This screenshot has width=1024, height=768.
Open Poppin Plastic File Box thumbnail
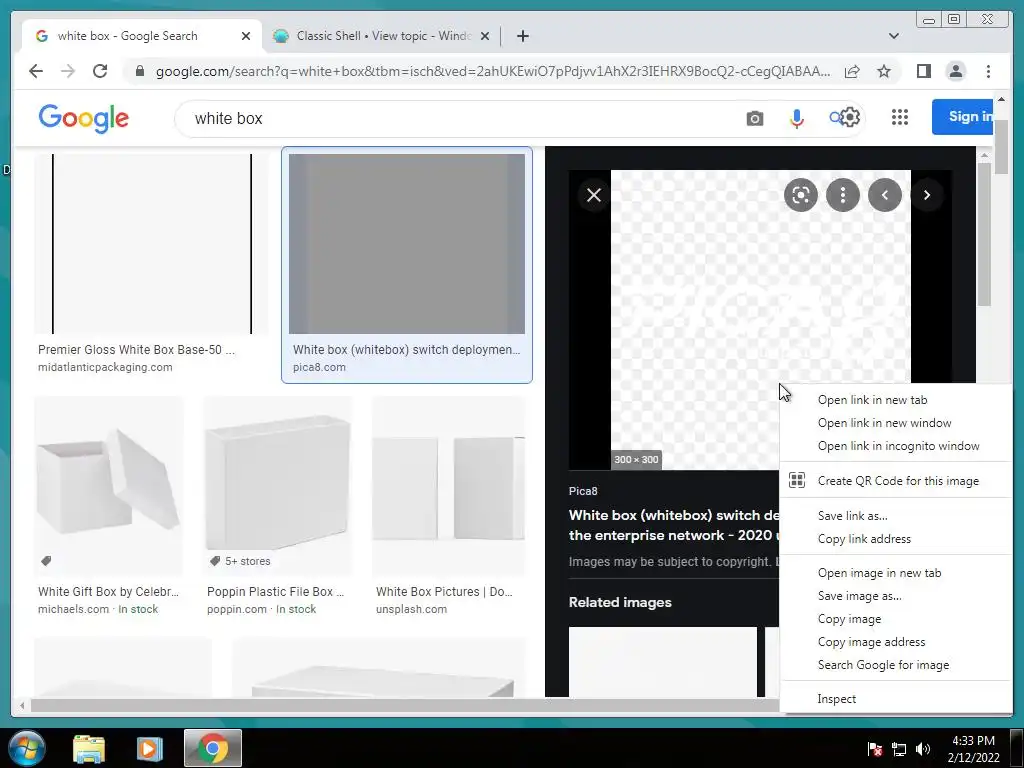point(278,487)
